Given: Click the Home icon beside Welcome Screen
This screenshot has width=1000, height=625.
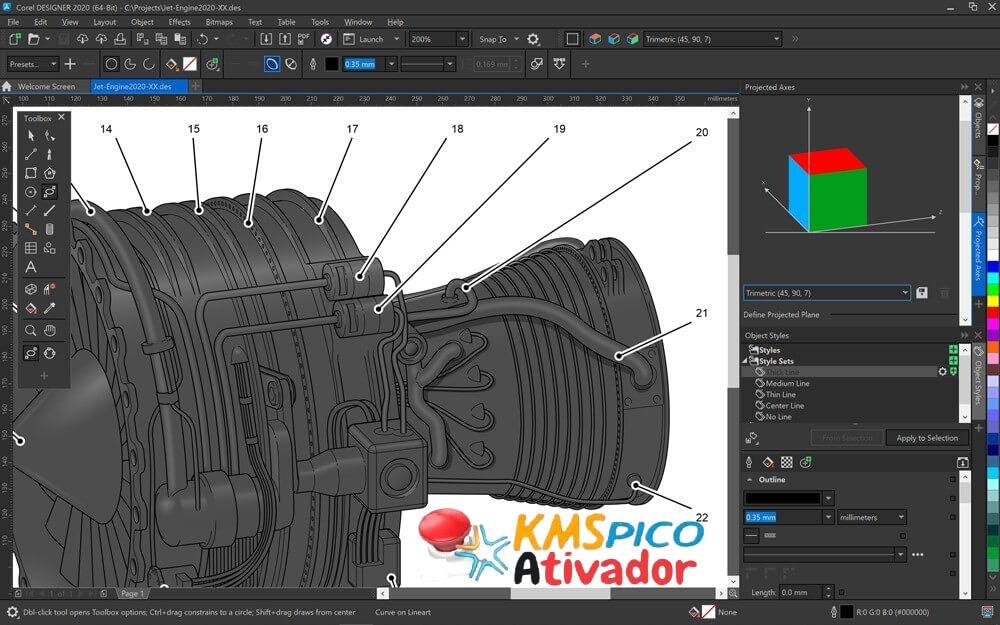Looking at the screenshot, I should pos(7,86).
